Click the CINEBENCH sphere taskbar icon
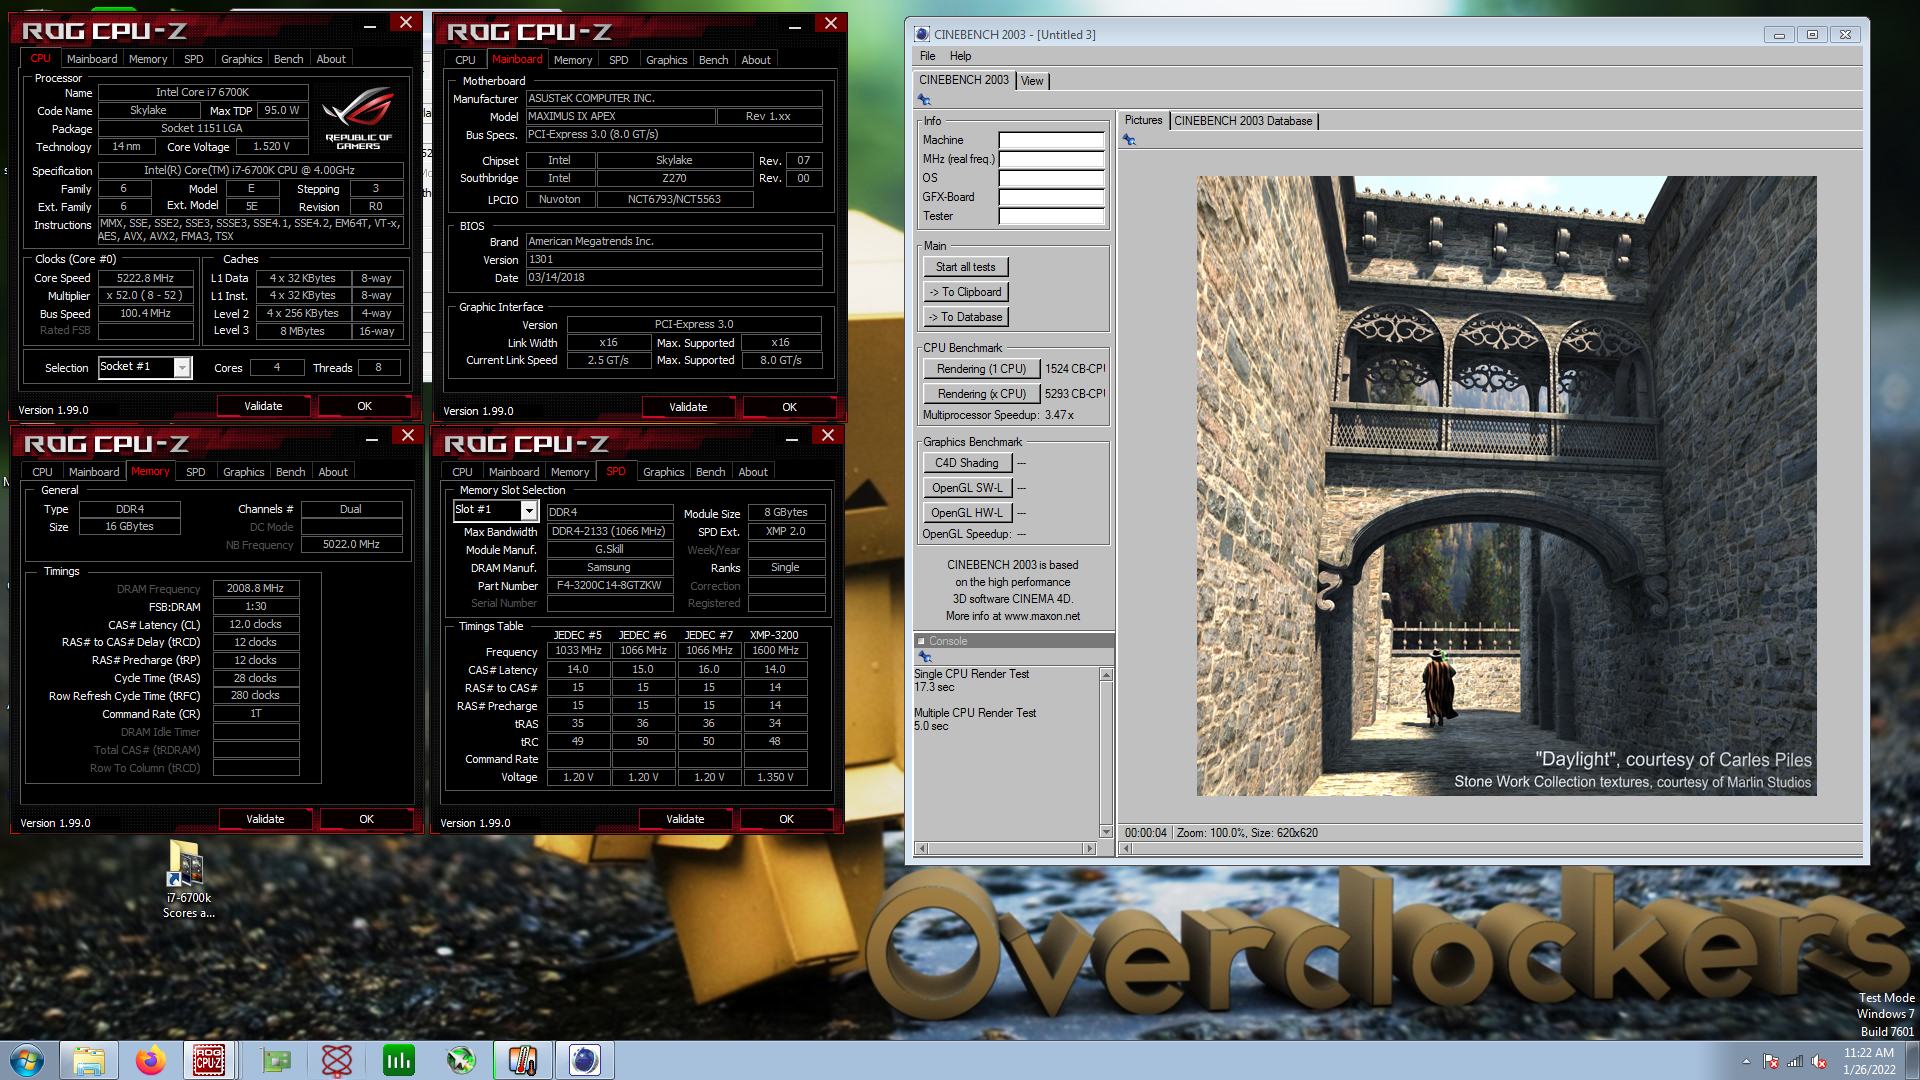The height and width of the screenshot is (1080, 1920). pyautogui.click(x=585, y=1060)
